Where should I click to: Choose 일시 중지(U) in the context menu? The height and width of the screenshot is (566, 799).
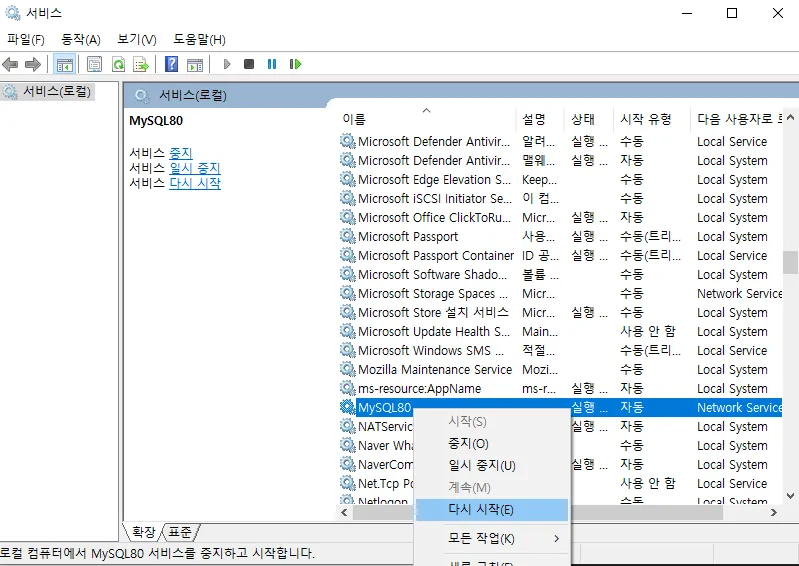(491, 465)
